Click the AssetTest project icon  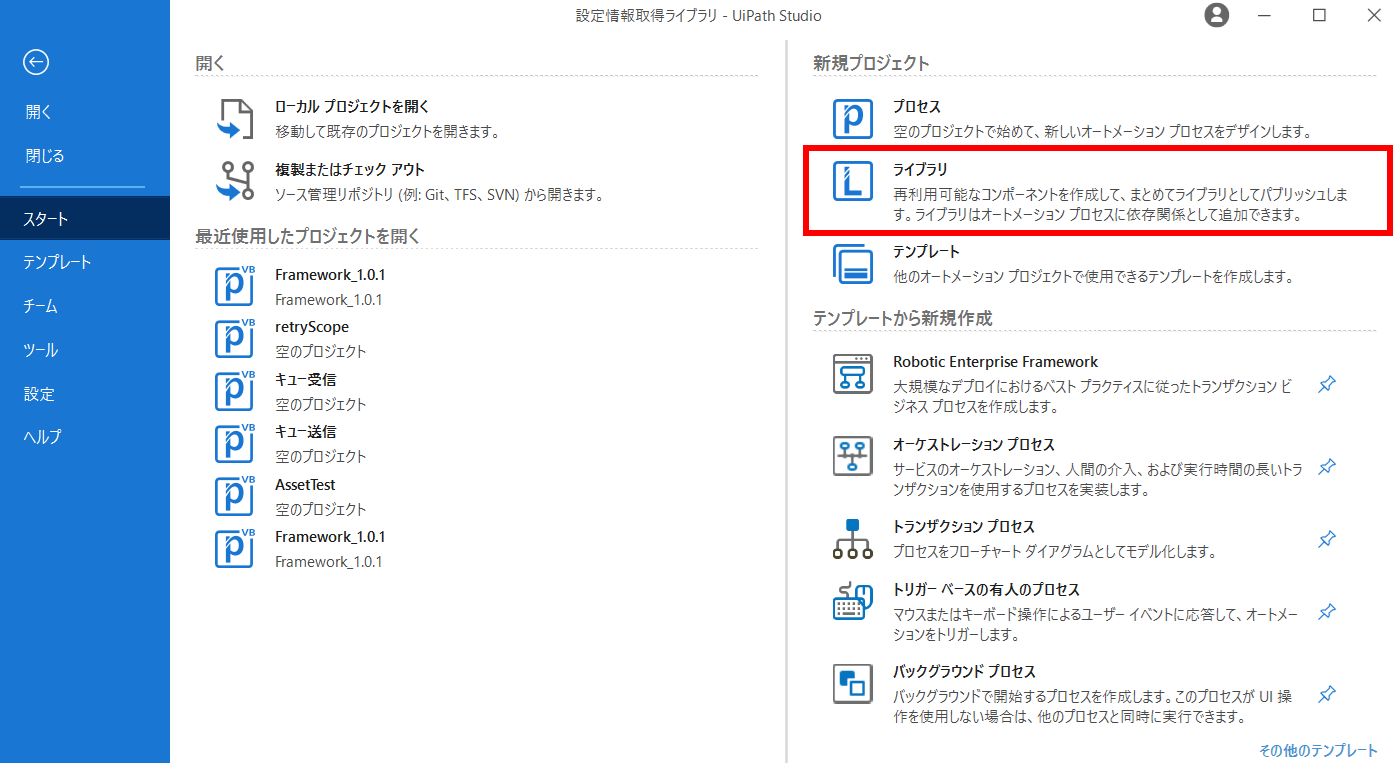click(236, 495)
